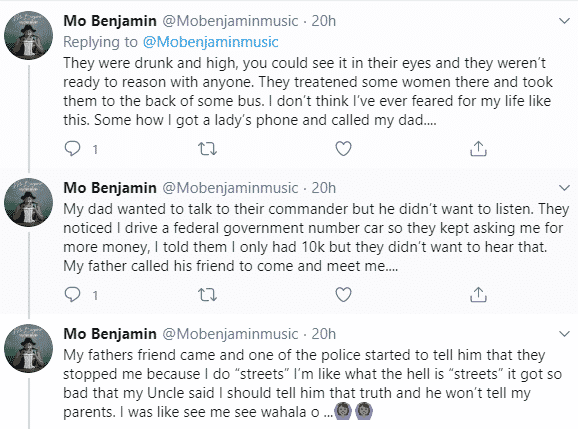Retweet the tweet about federal government car
The width and height of the screenshot is (578, 429).
click(208, 295)
